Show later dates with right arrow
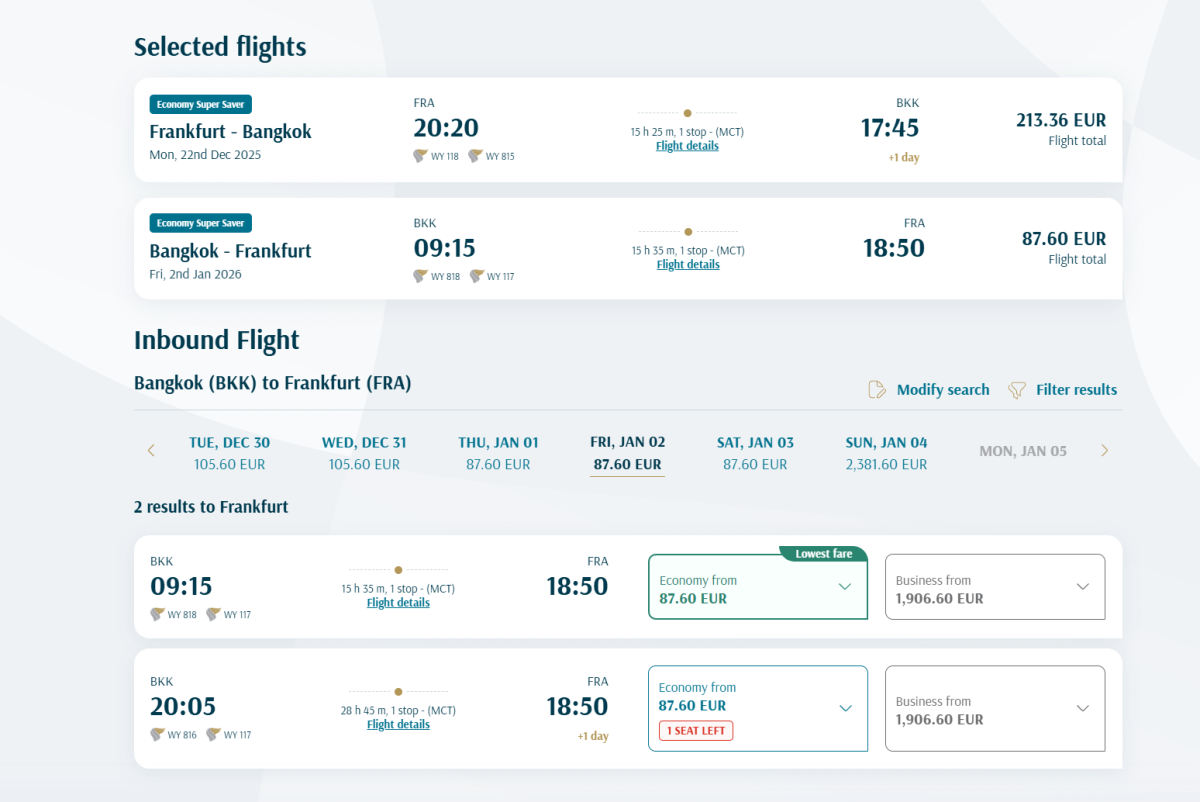The width and height of the screenshot is (1200, 802). pyautogui.click(x=1104, y=451)
